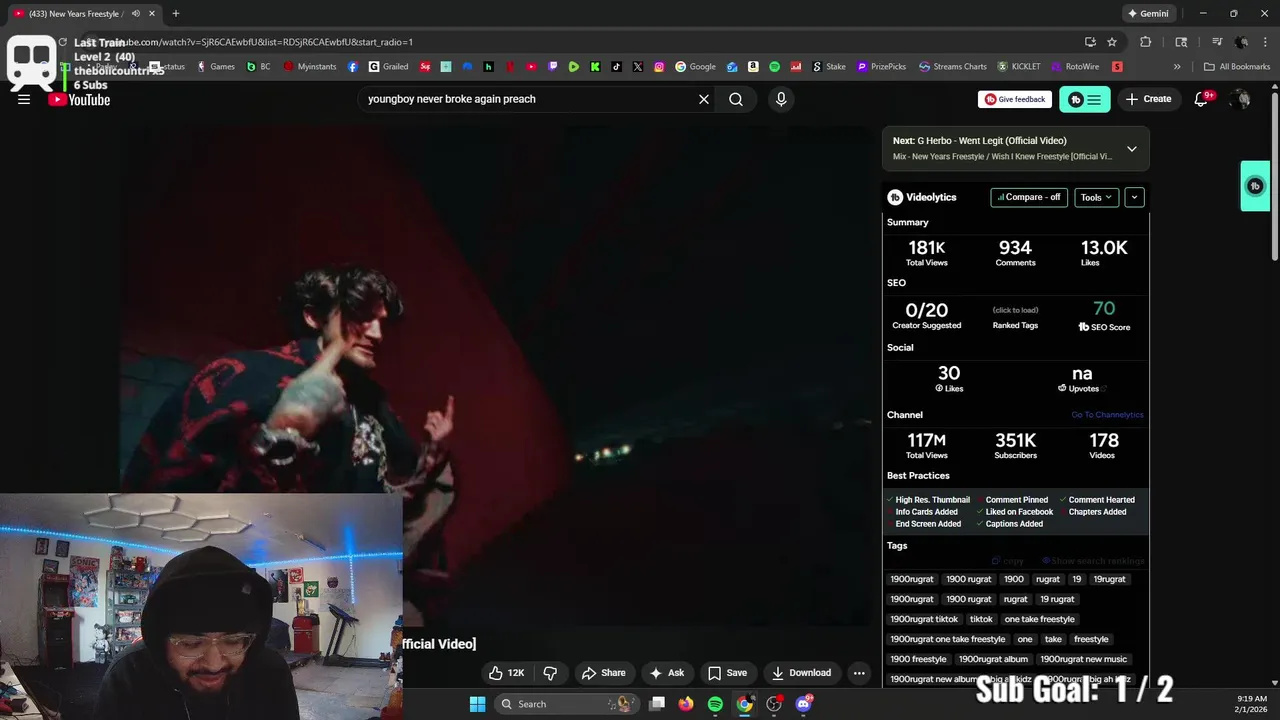Click the '1900rugrat new music' tag
The width and height of the screenshot is (1280, 720).
[1083, 659]
